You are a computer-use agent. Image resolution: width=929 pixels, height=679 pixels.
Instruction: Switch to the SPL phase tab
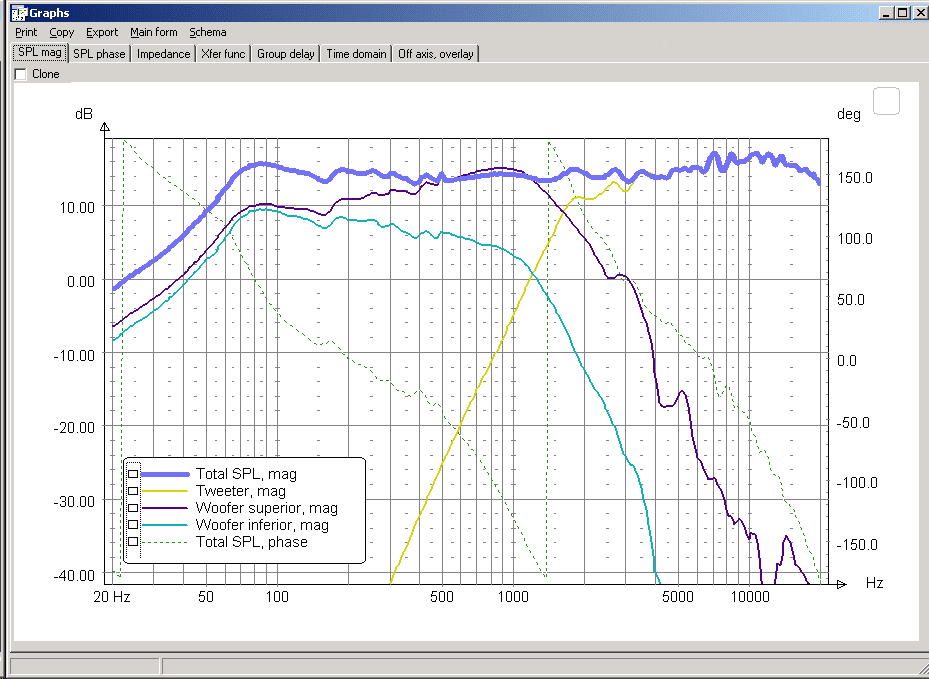[99, 54]
